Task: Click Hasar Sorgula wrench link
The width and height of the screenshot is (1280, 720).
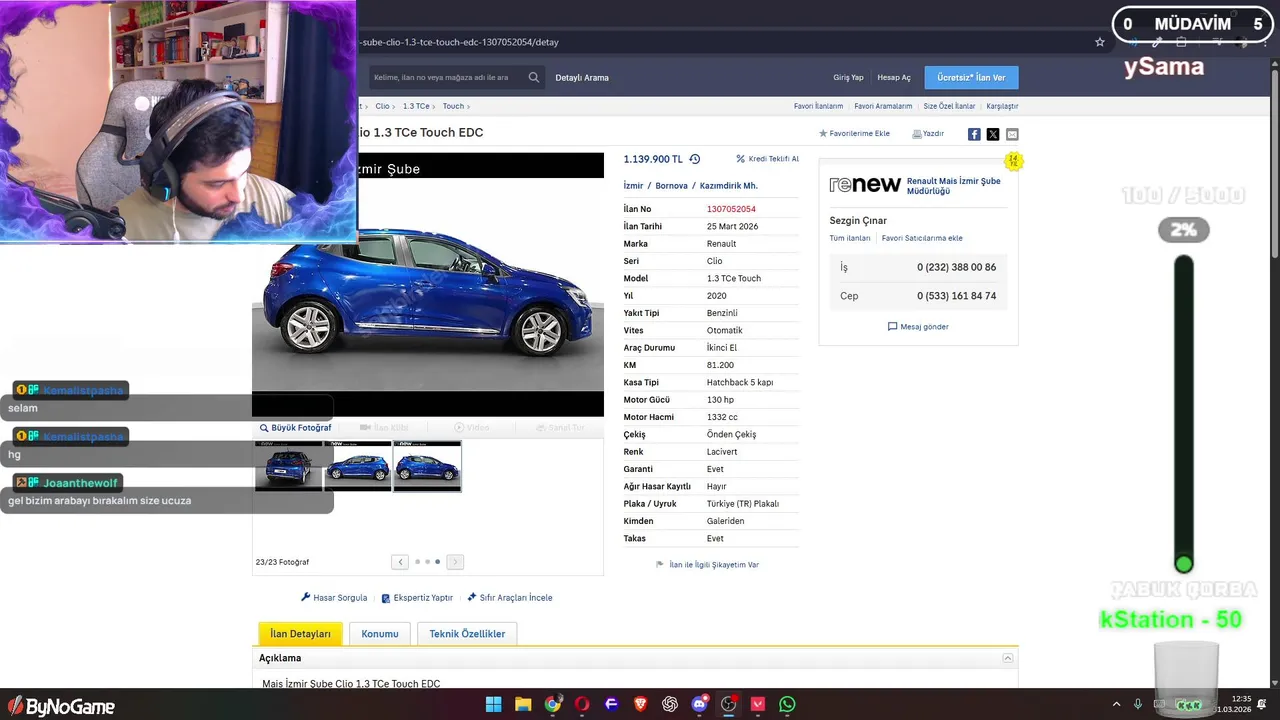Action: pos(334,598)
